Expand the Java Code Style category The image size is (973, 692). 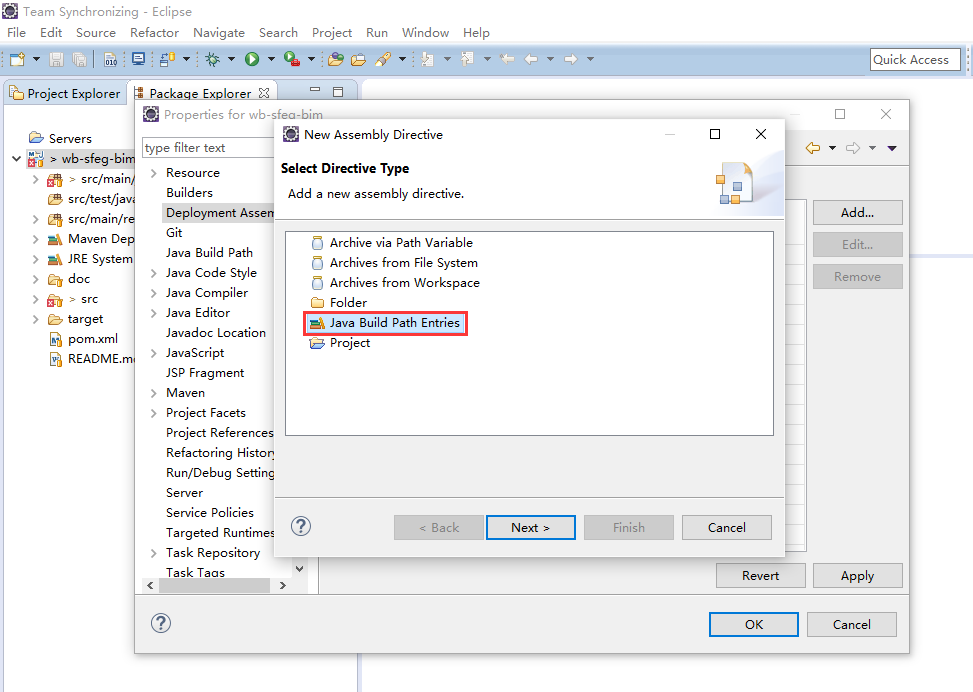coord(153,273)
